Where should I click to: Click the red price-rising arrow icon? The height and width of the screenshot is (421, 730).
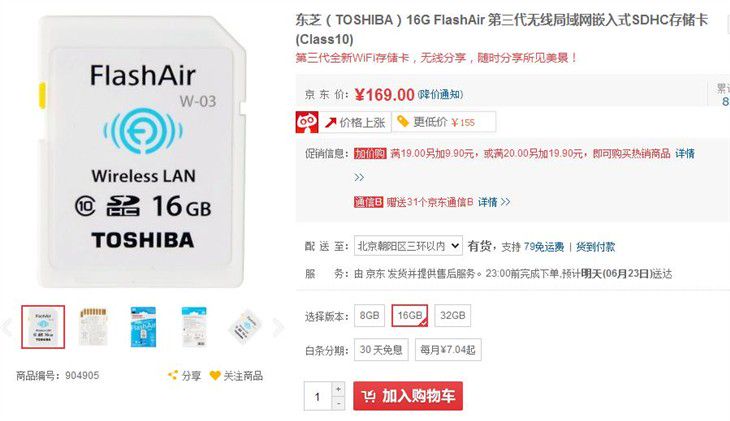click(331, 122)
